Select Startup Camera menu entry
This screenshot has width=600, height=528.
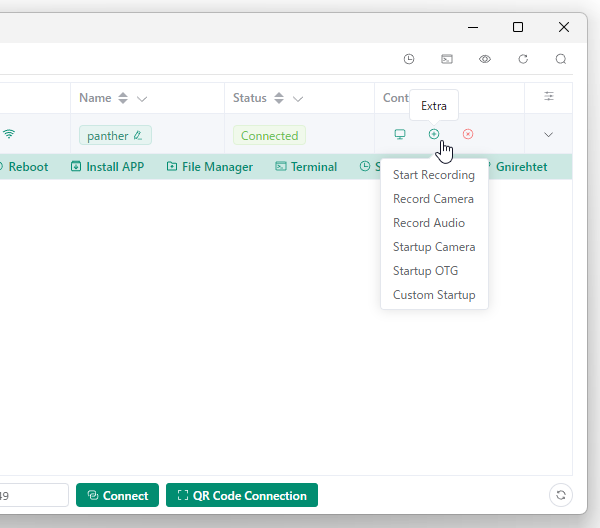tap(434, 247)
